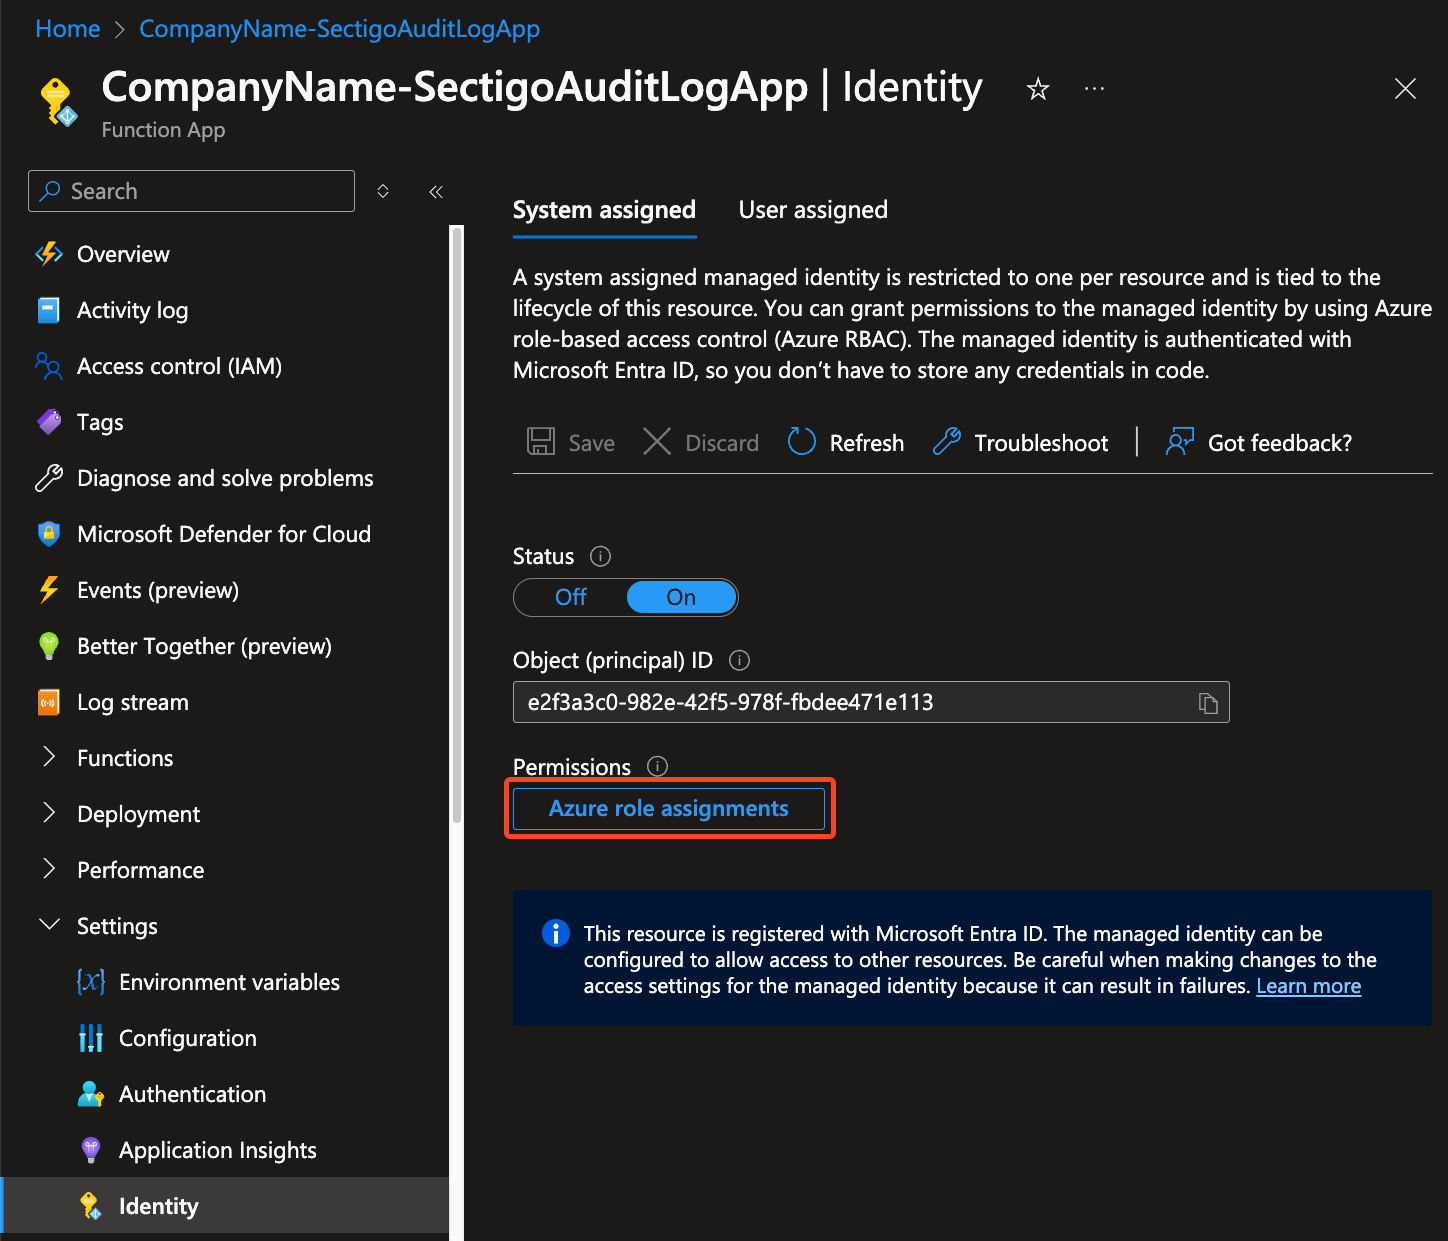This screenshot has width=1448, height=1241.
Task: Click the blue info icon in the notice banner
Action: click(x=555, y=933)
